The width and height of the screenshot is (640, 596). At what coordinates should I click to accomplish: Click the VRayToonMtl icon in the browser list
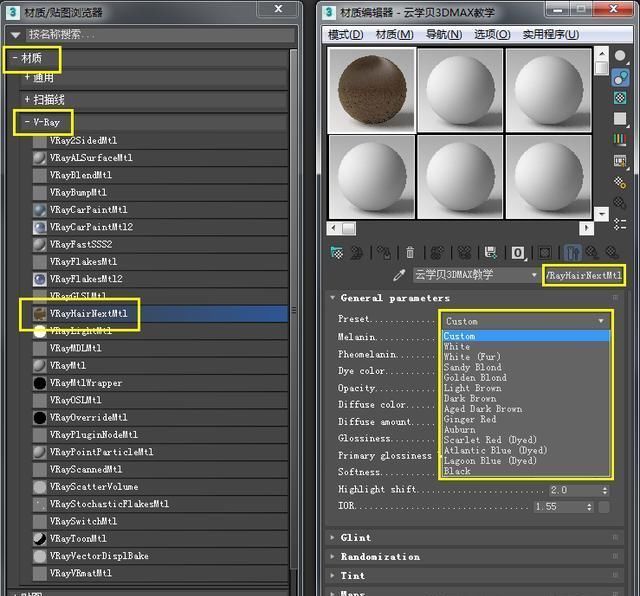(40, 539)
